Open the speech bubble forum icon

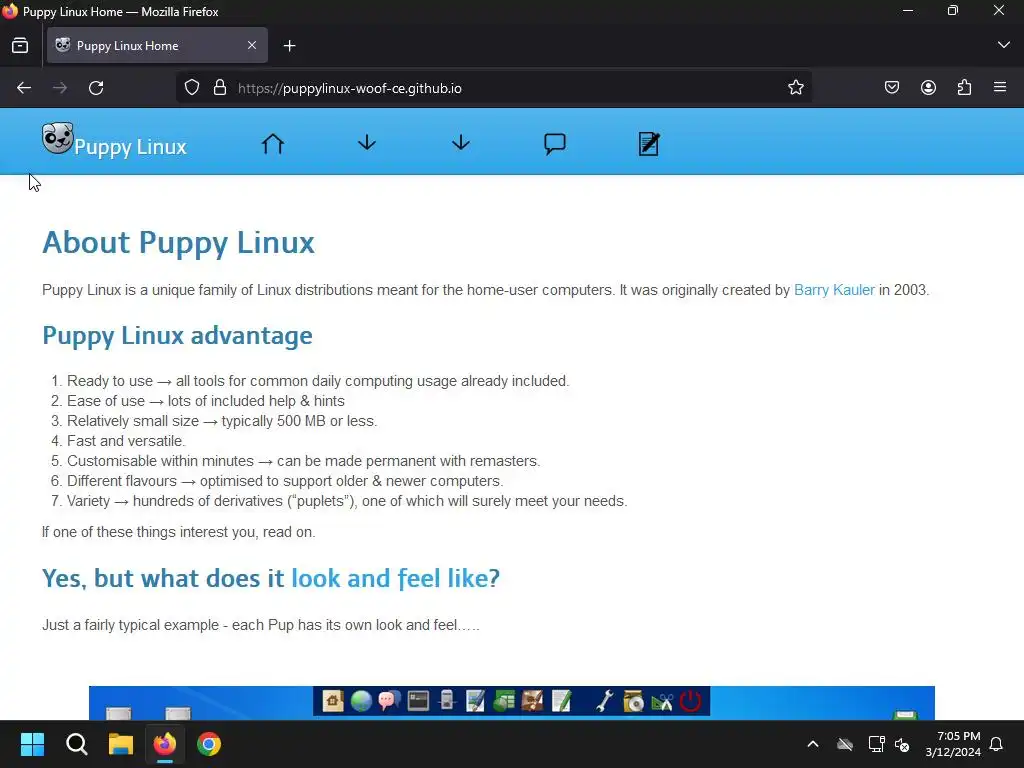554,144
